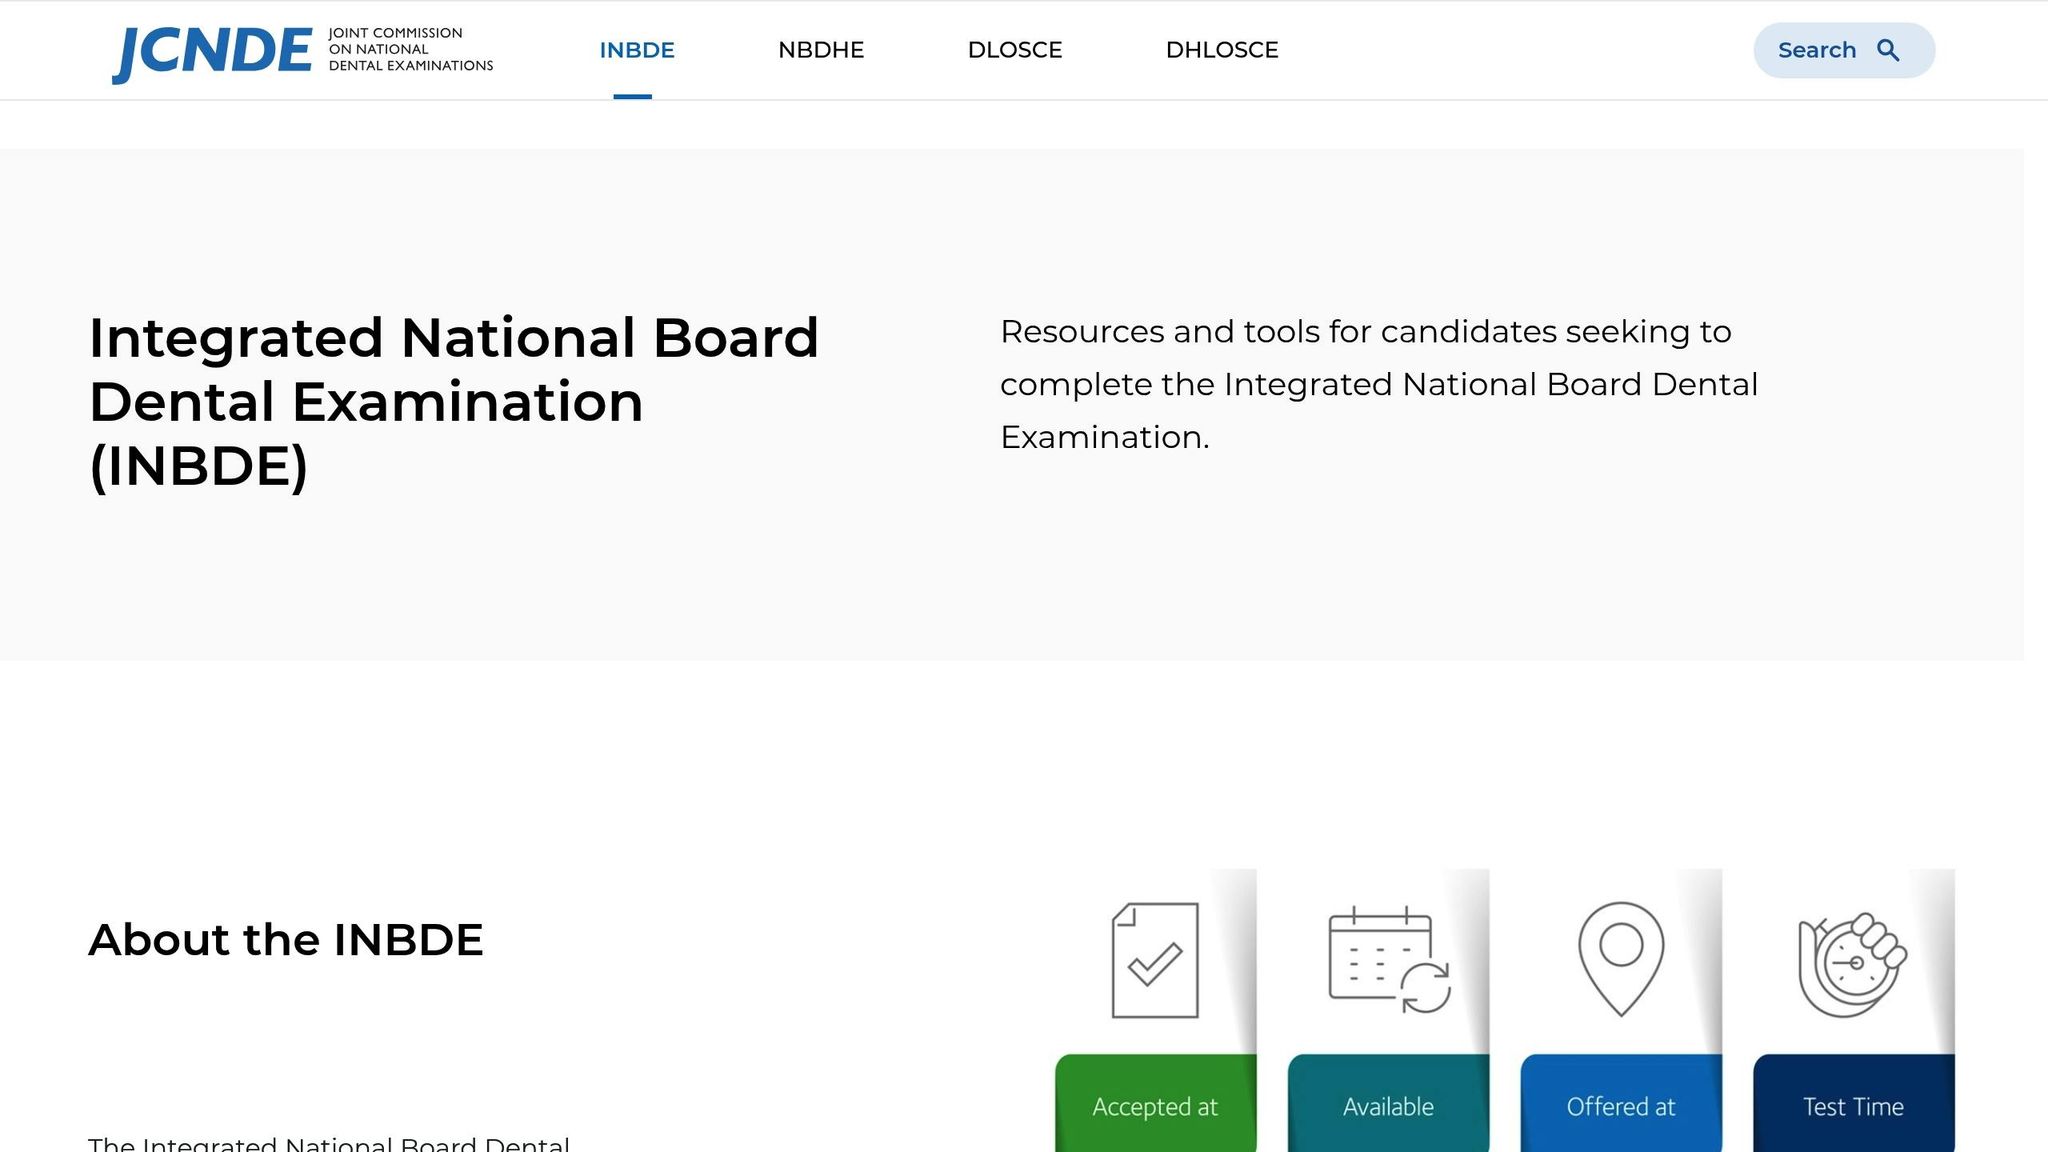
Task: Go to the DLOSCE menu item
Action: point(1015,50)
